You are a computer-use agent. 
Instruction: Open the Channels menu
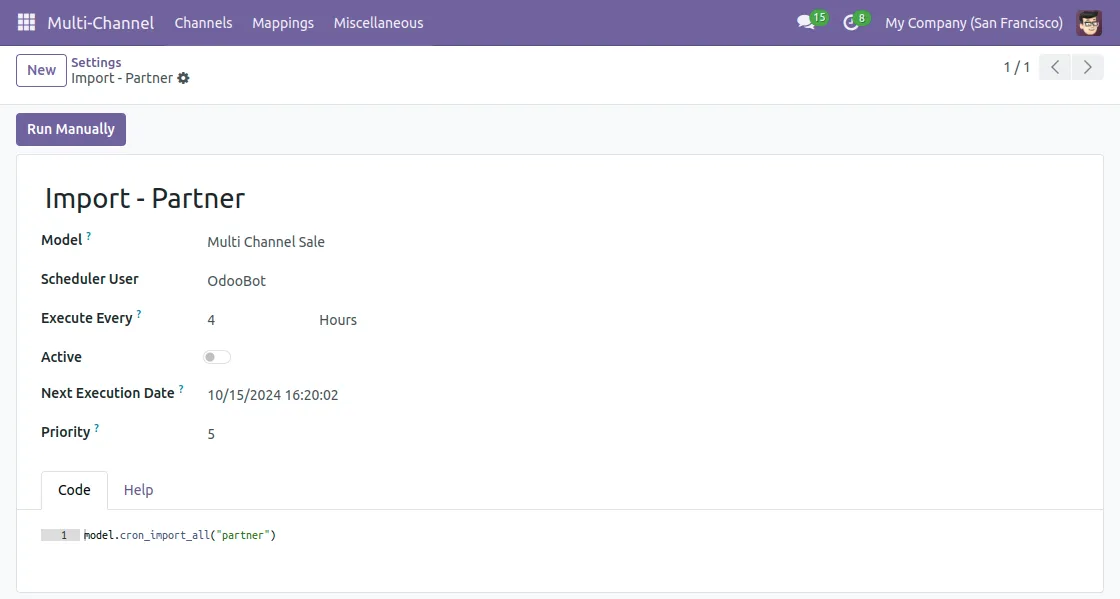pyautogui.click(x=204, y=23)
